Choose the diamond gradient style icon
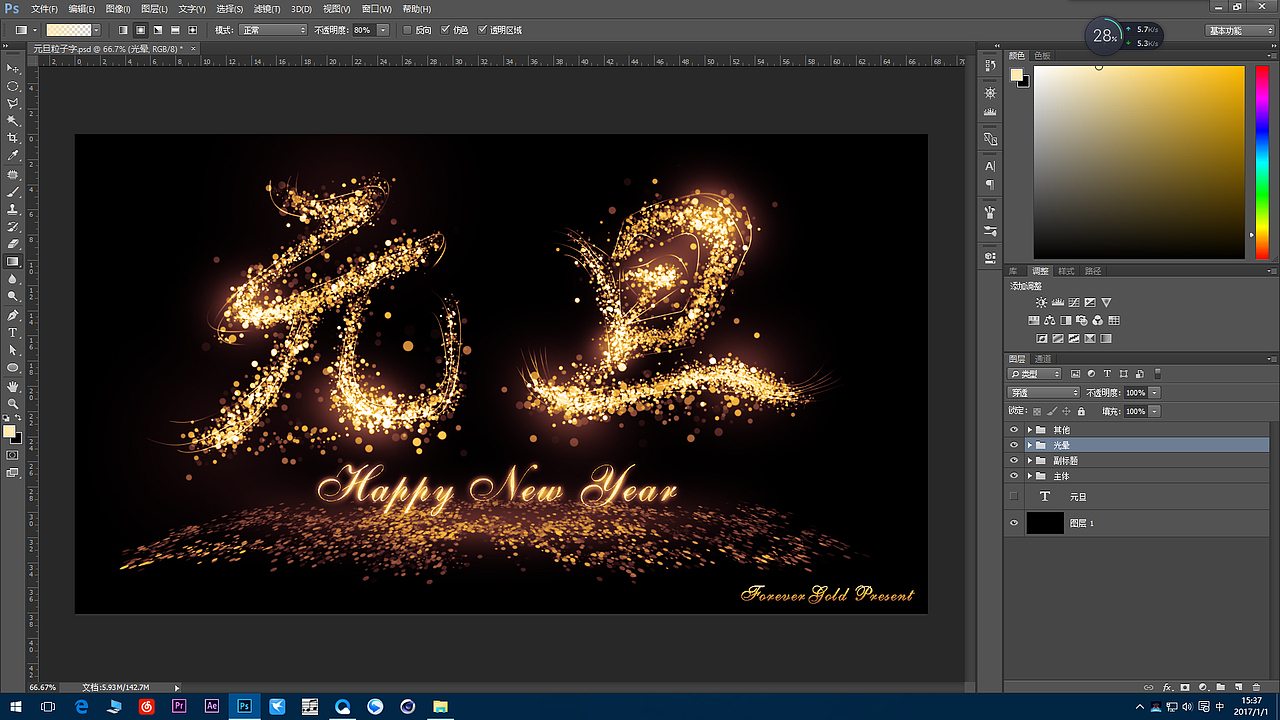 point(192,30)
